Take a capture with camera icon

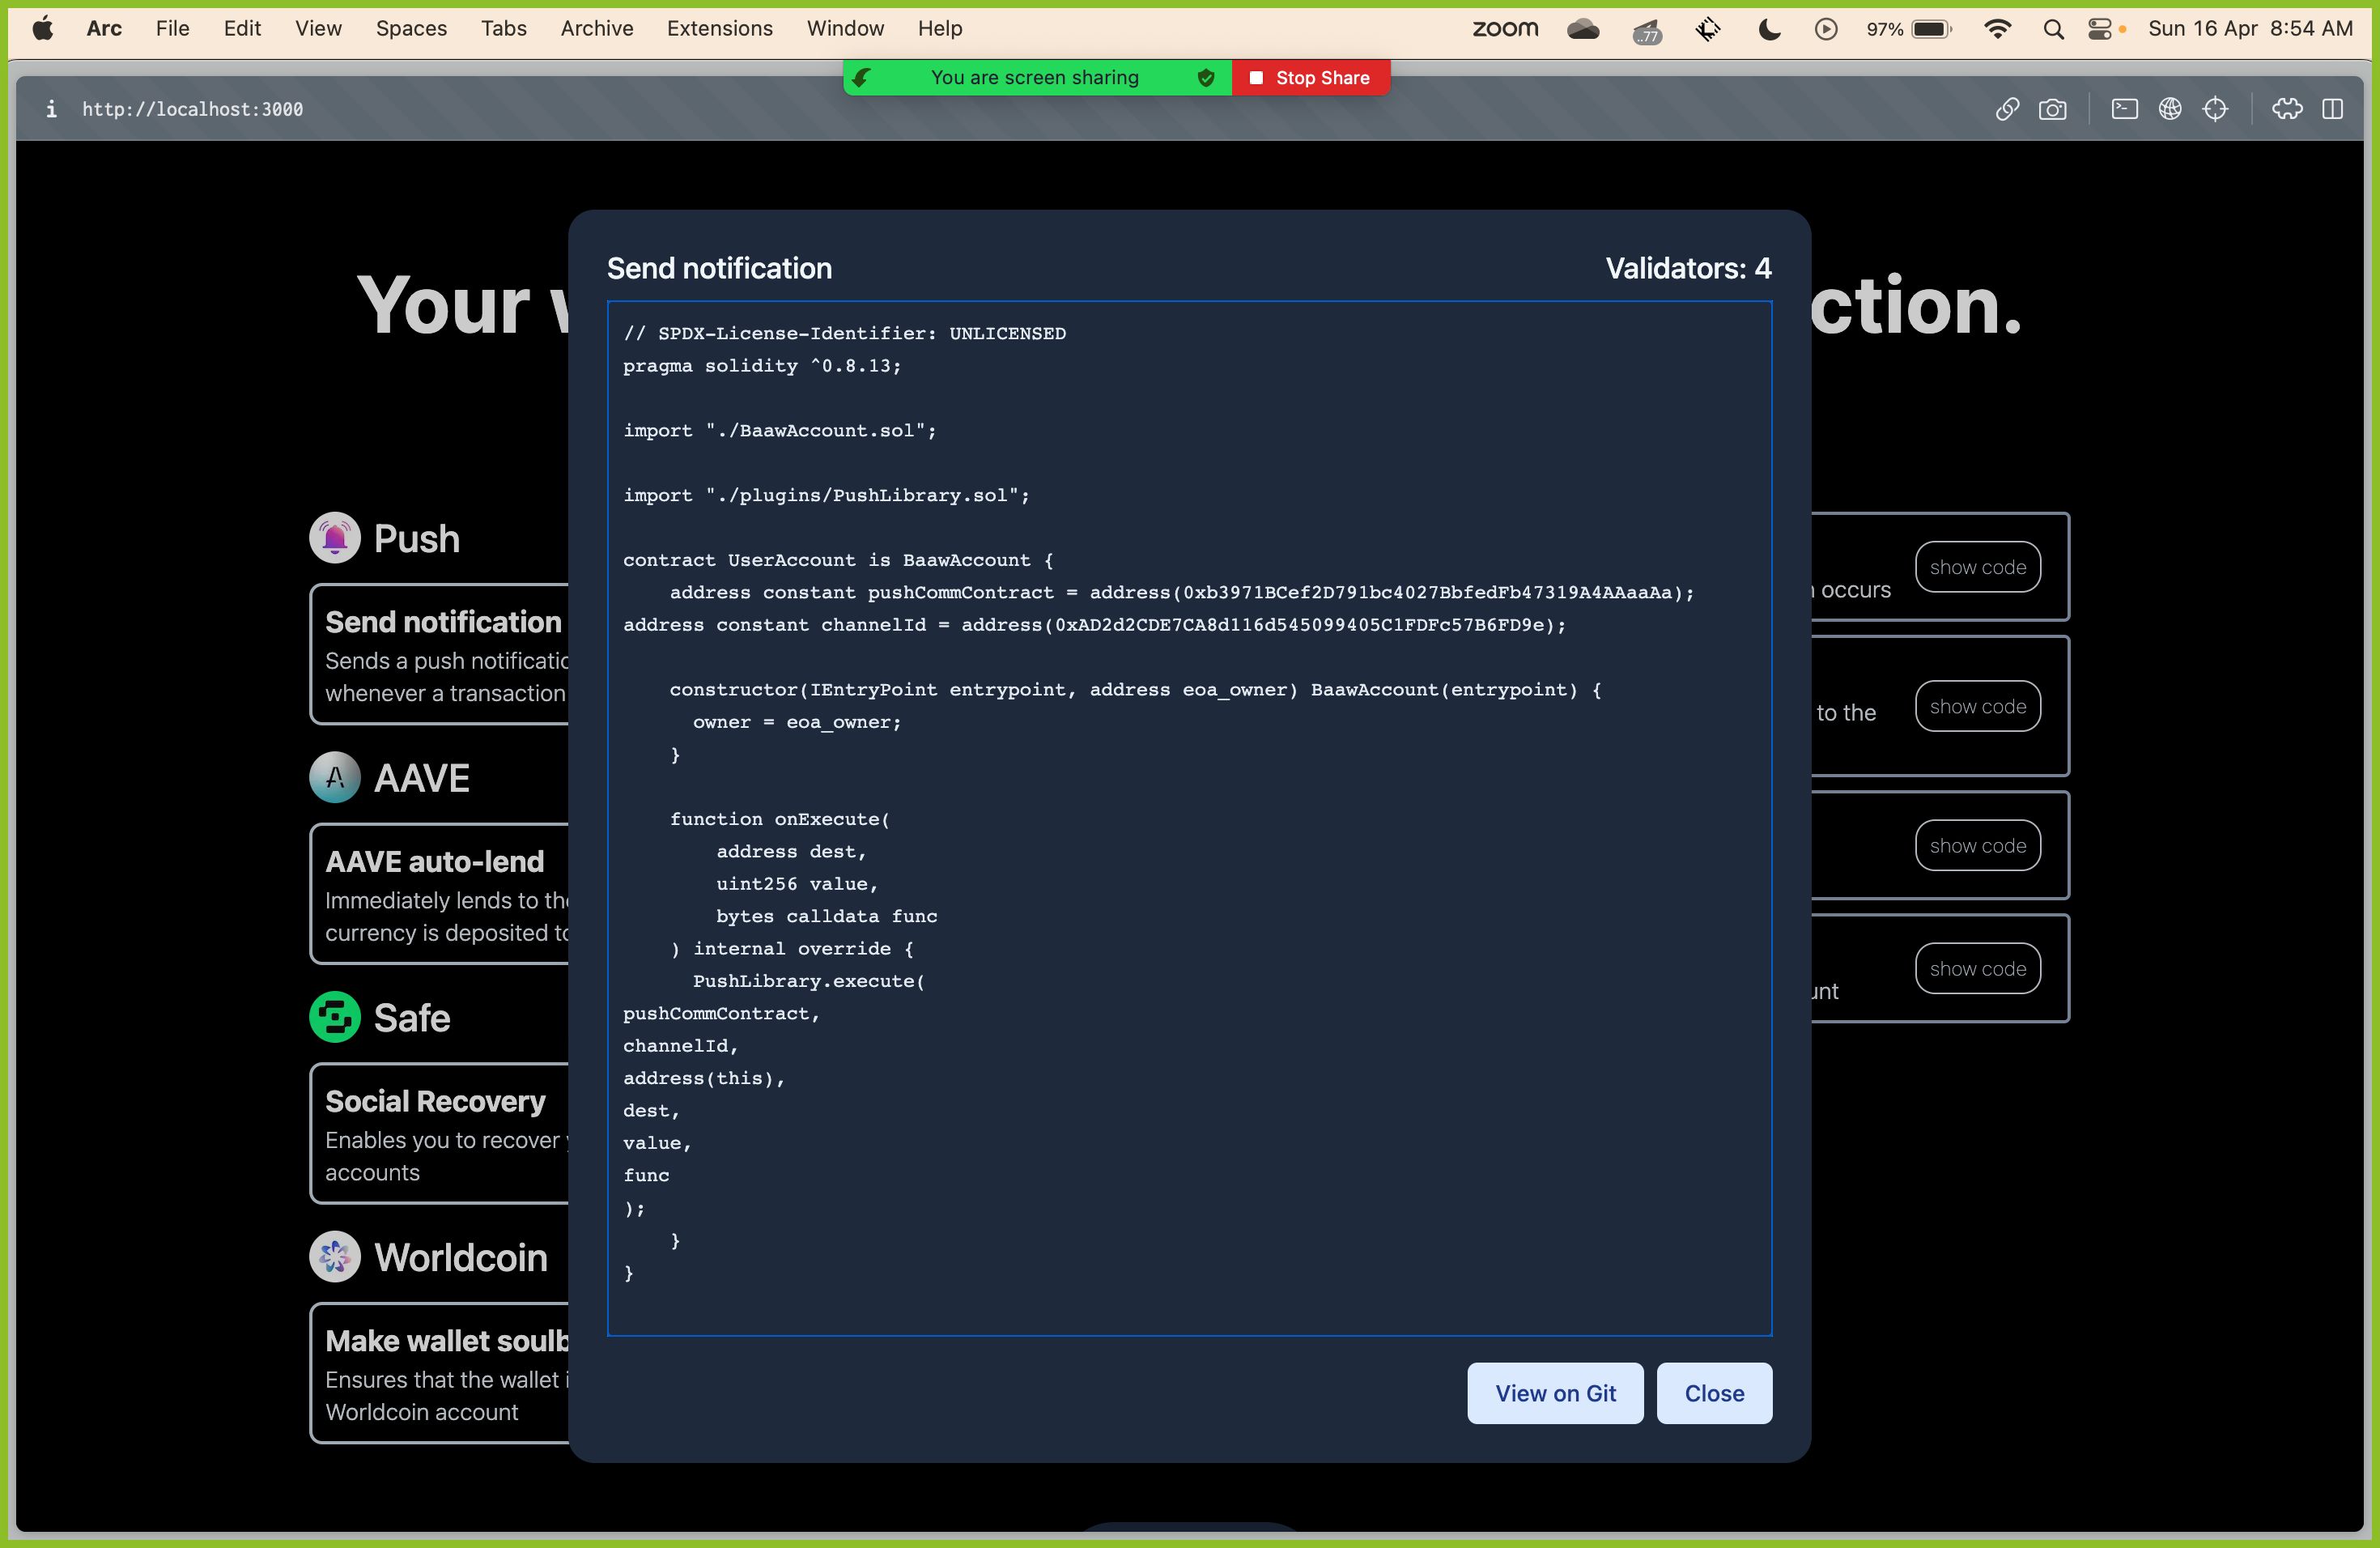(x=2052, y=109)
